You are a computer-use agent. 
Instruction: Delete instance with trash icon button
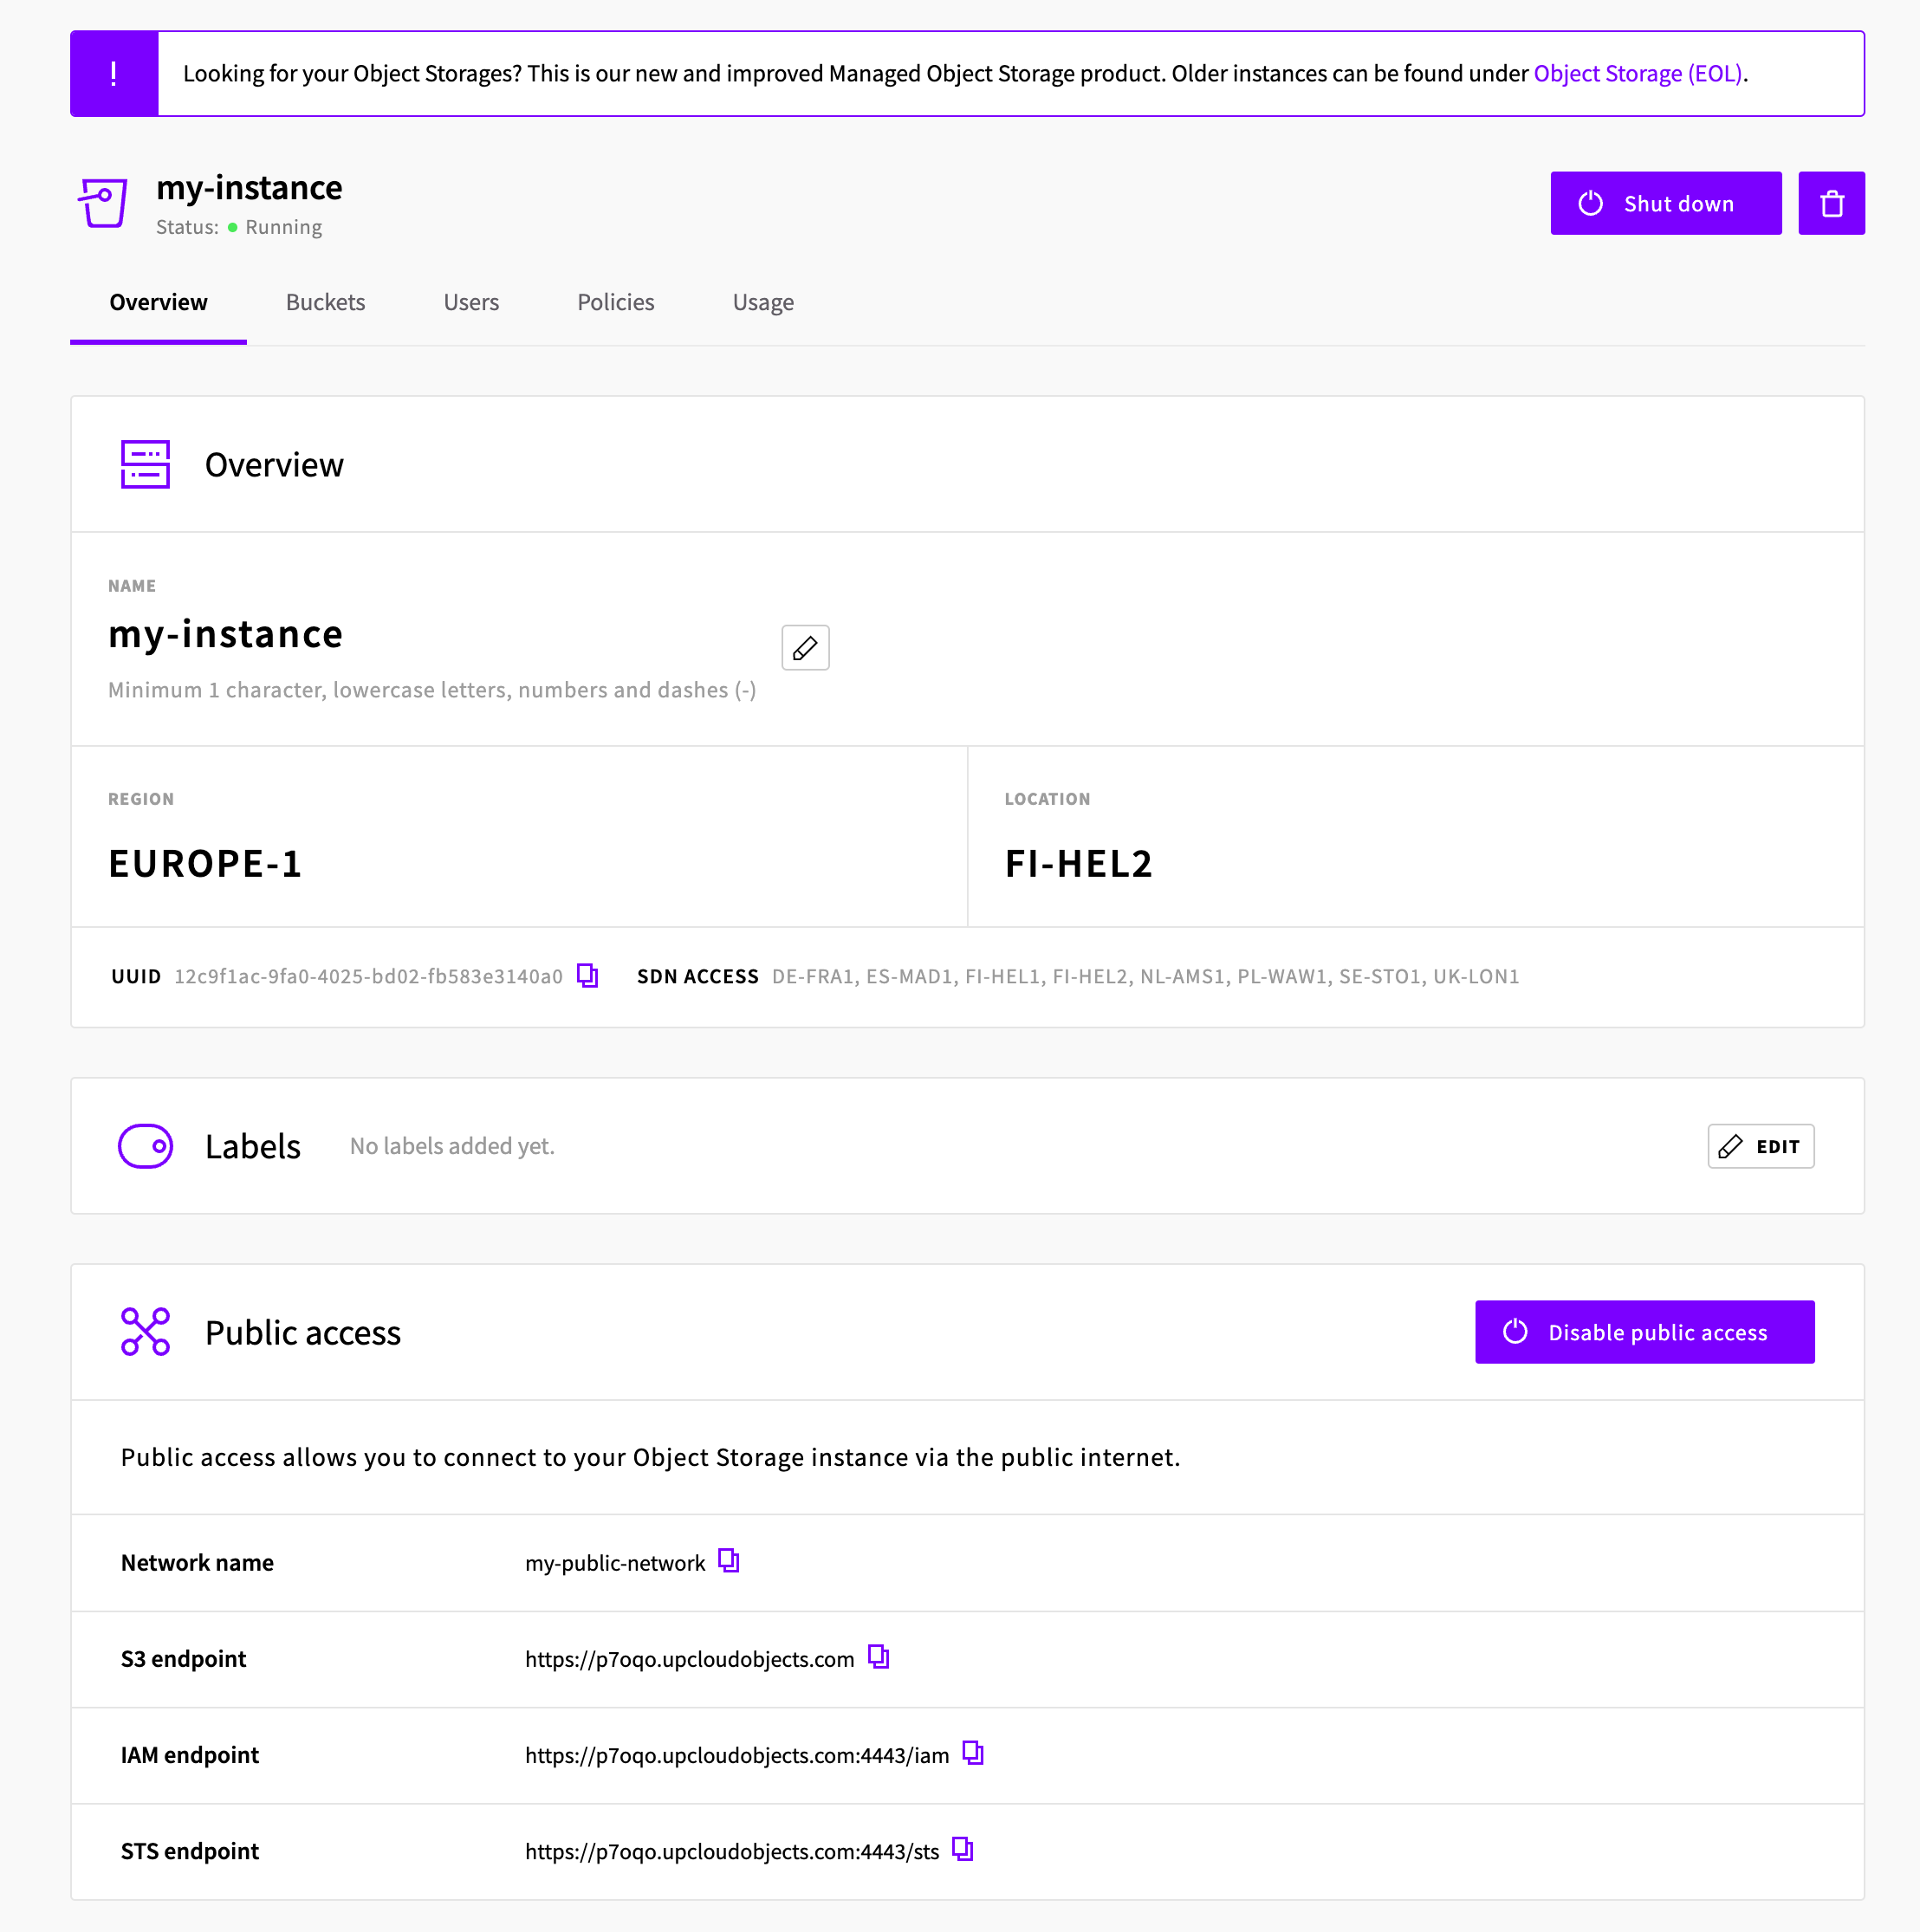click(1831, 204)
